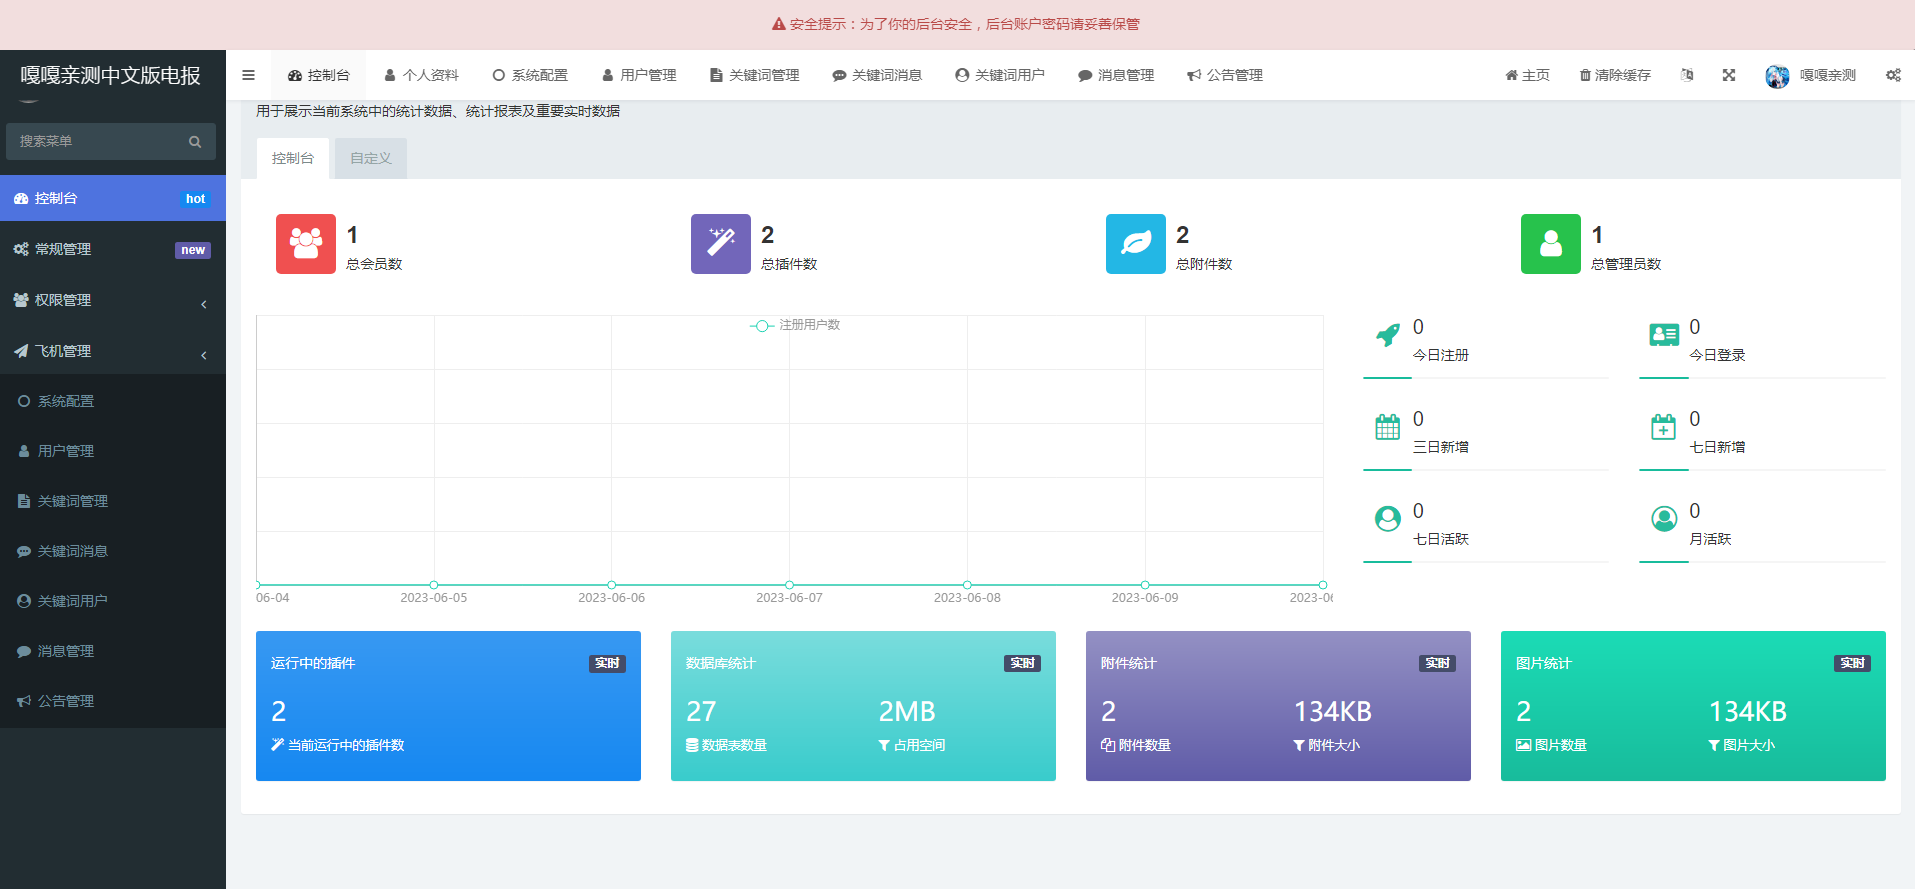The height and width of the screenshot is (889, 1915).
Task: Click the 清除缓存 button
Action: point(1614,75)
